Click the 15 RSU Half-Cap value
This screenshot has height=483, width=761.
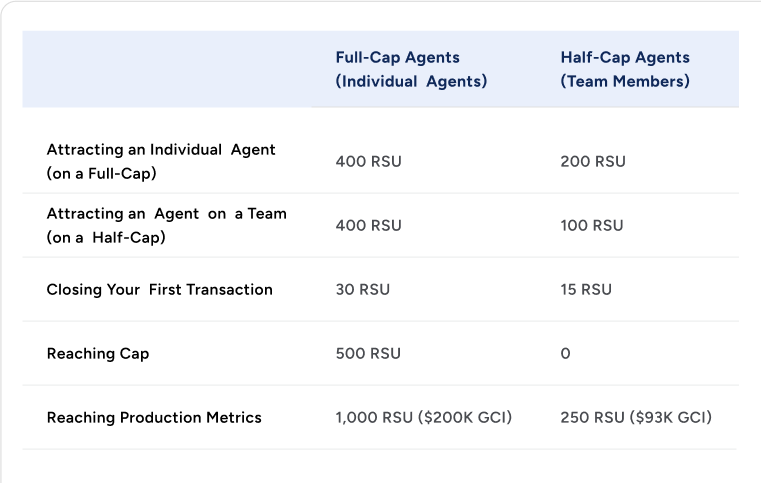coord(586,290)
